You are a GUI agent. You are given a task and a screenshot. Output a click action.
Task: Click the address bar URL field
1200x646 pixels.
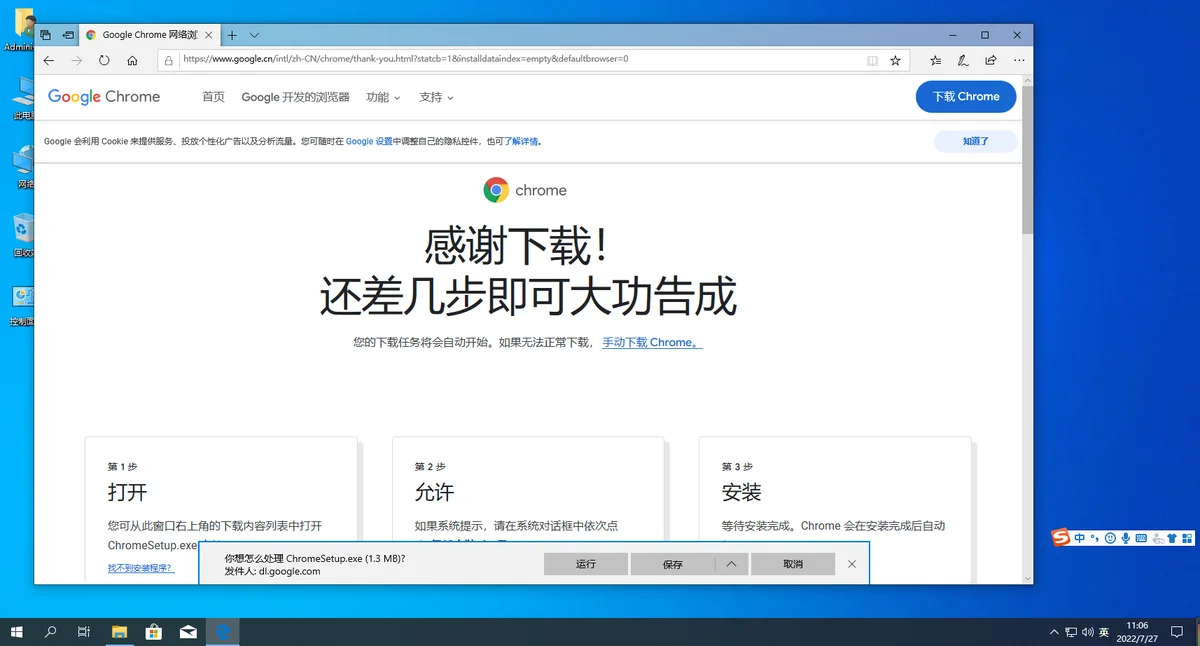coord(520,60)
